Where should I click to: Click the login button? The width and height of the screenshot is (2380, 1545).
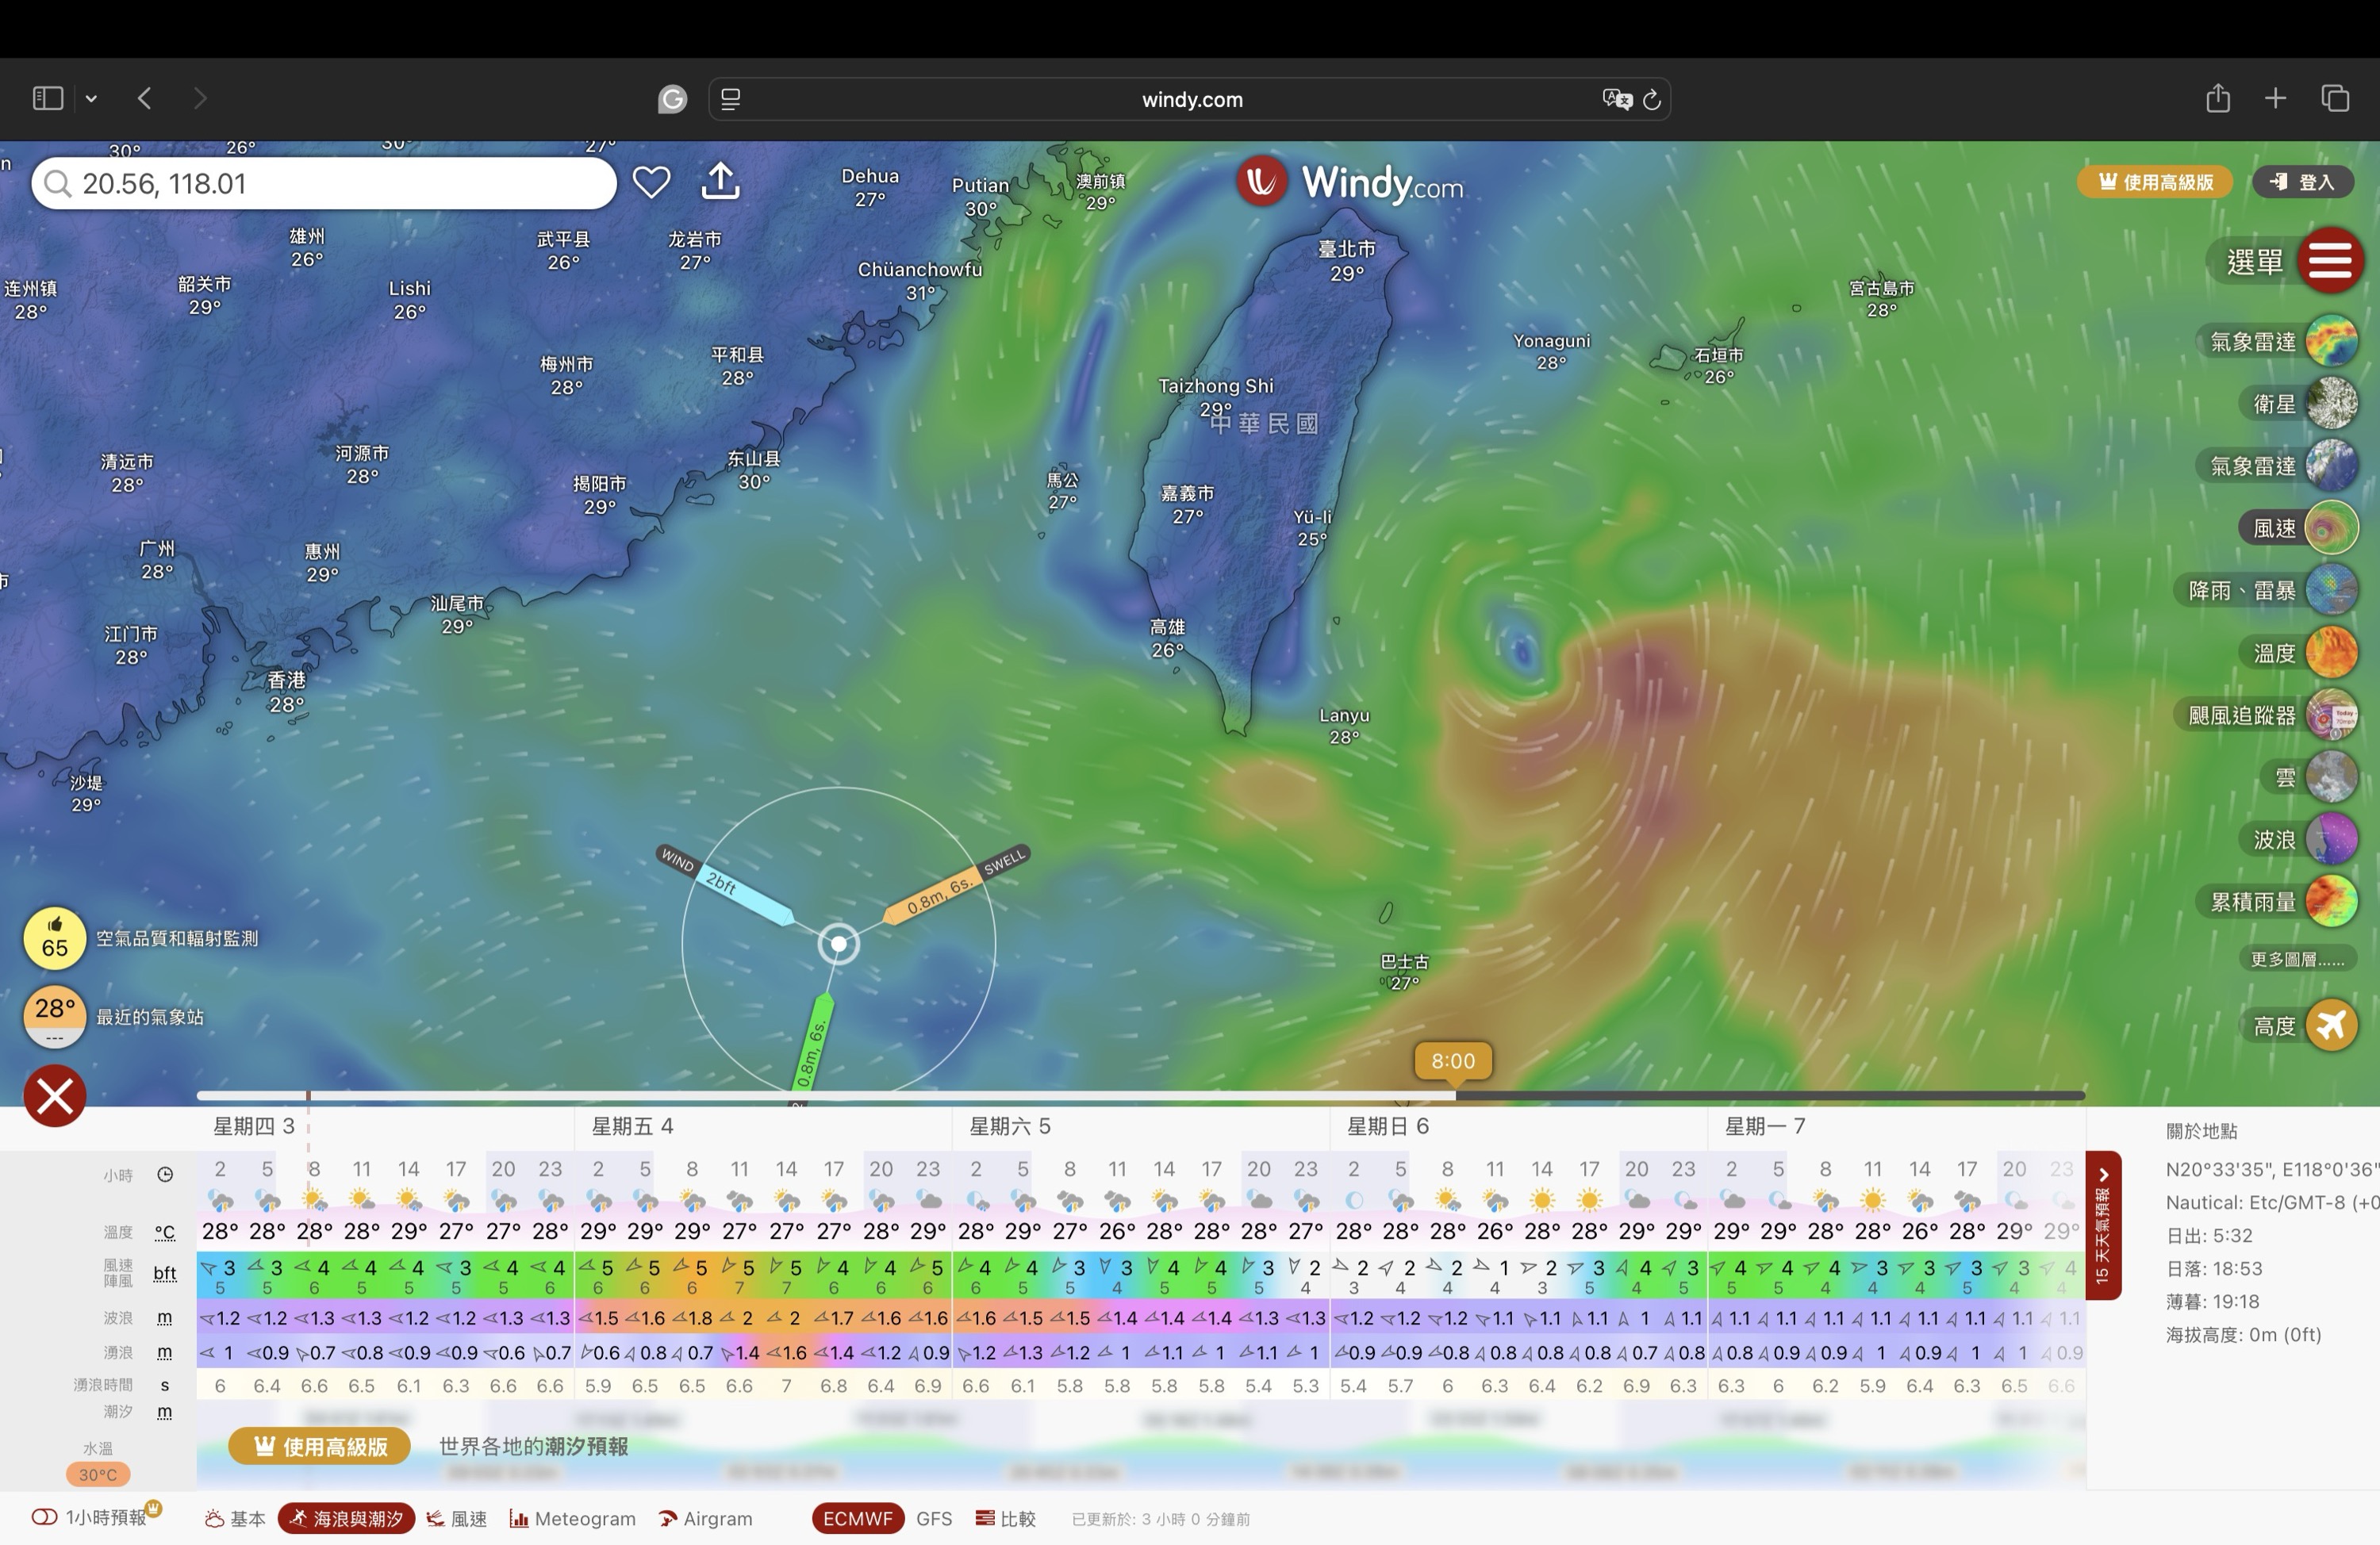click(2303, 182)
